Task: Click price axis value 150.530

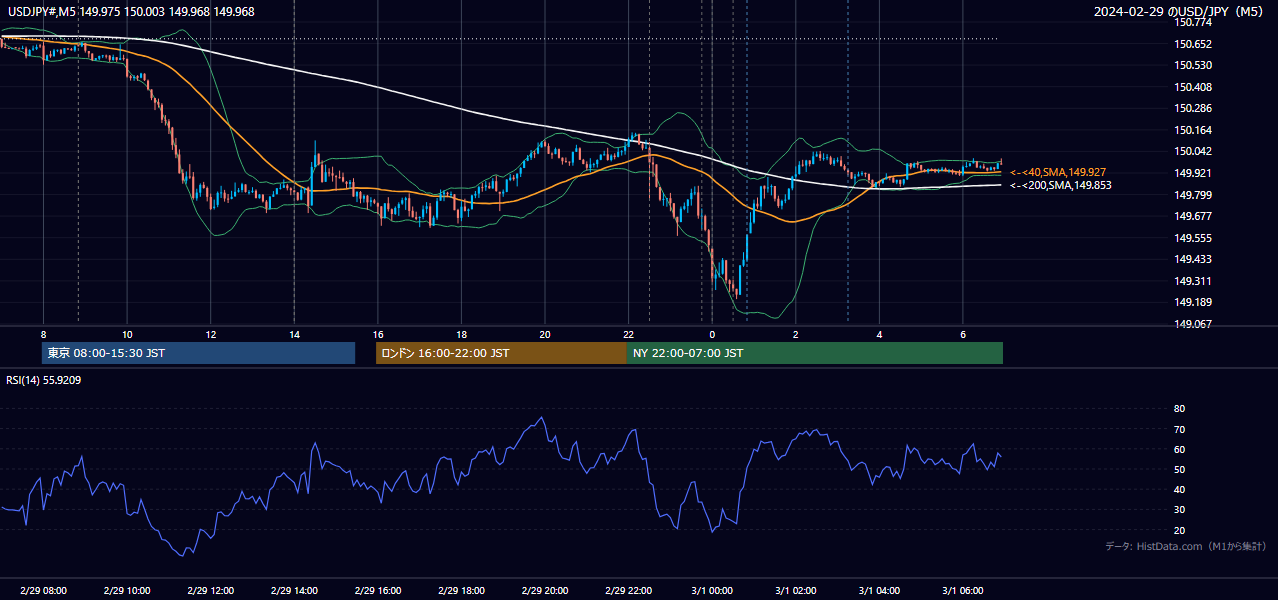Action: pyautogui.click(x=1193, y=65)
